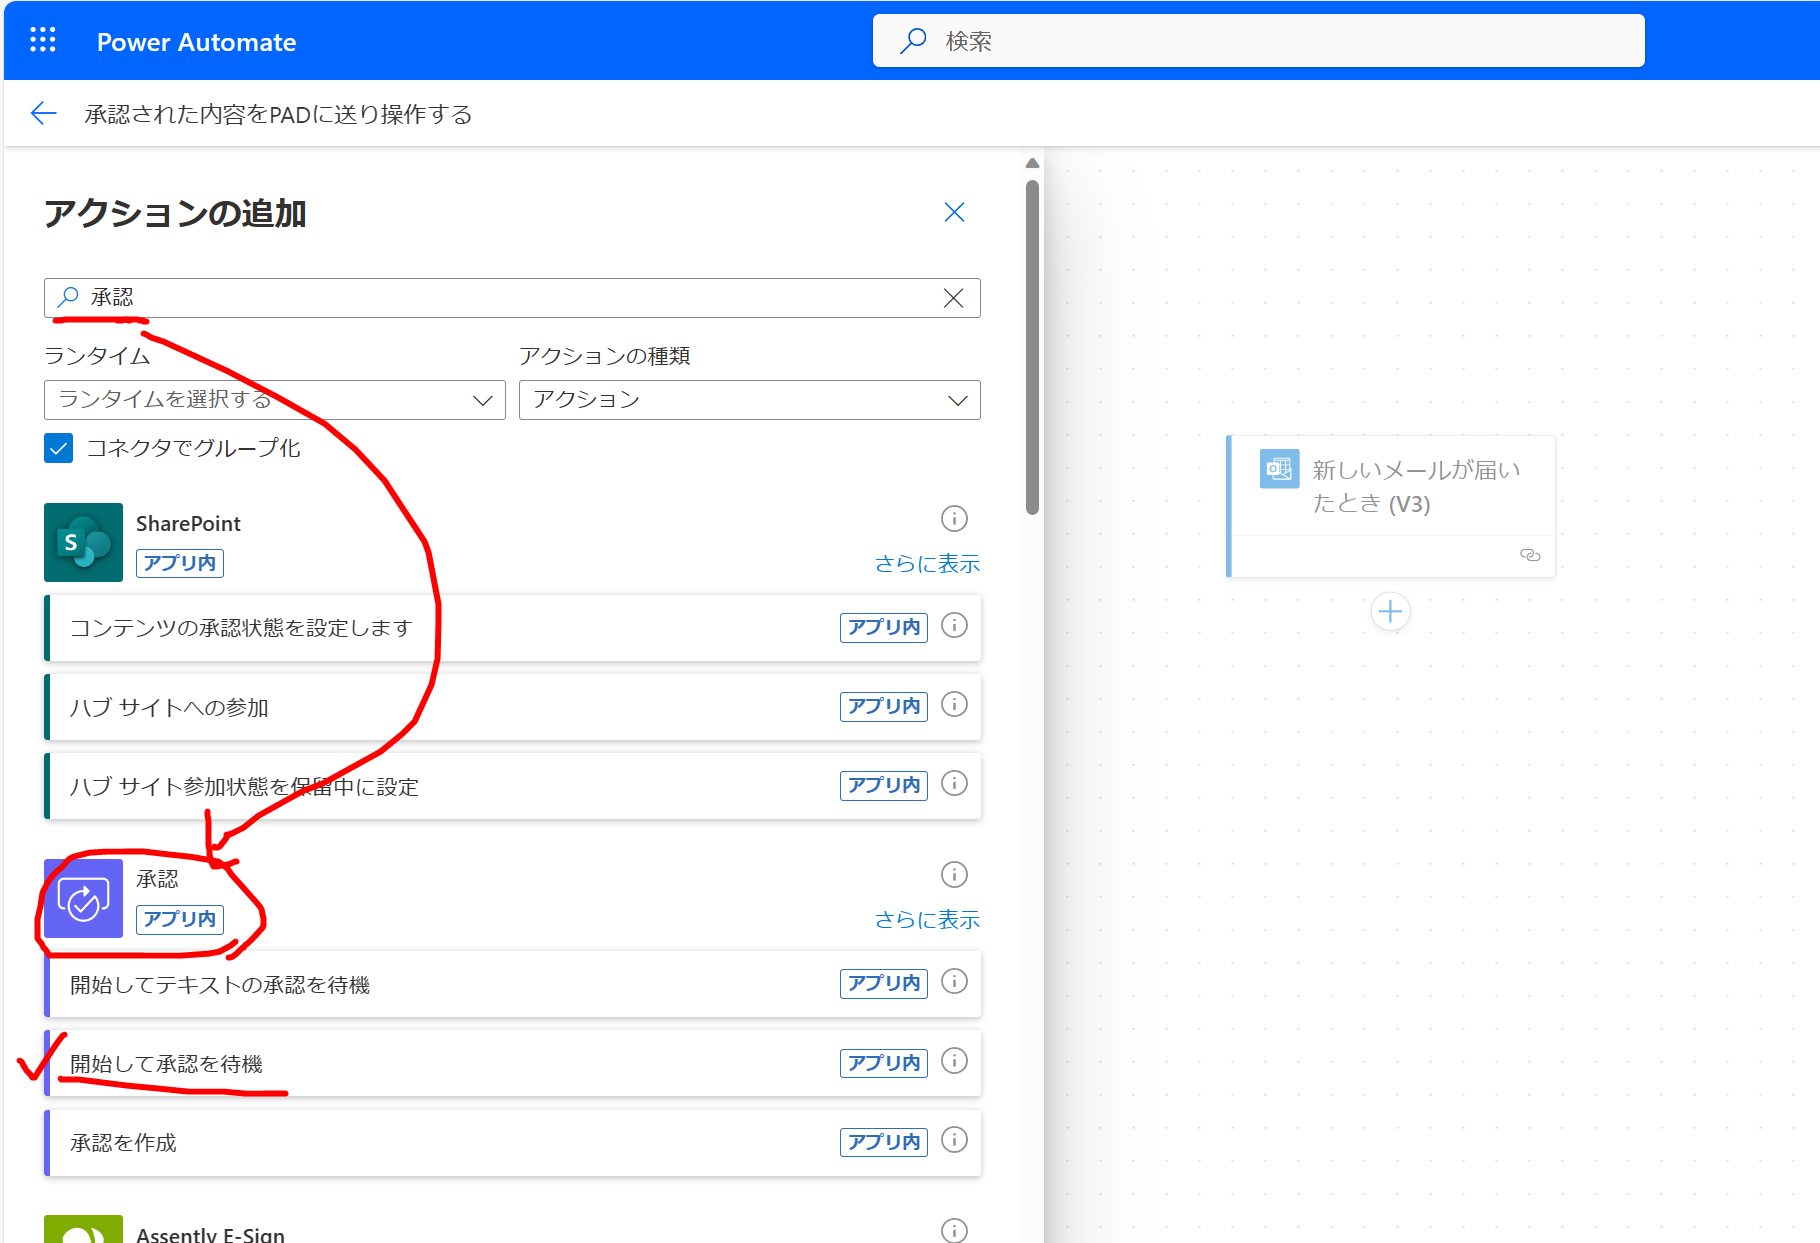The height and width of the screenshot is (1243, 1820).
Task: Click the top 検索 search box
Action: click(x=1258, y=41)
